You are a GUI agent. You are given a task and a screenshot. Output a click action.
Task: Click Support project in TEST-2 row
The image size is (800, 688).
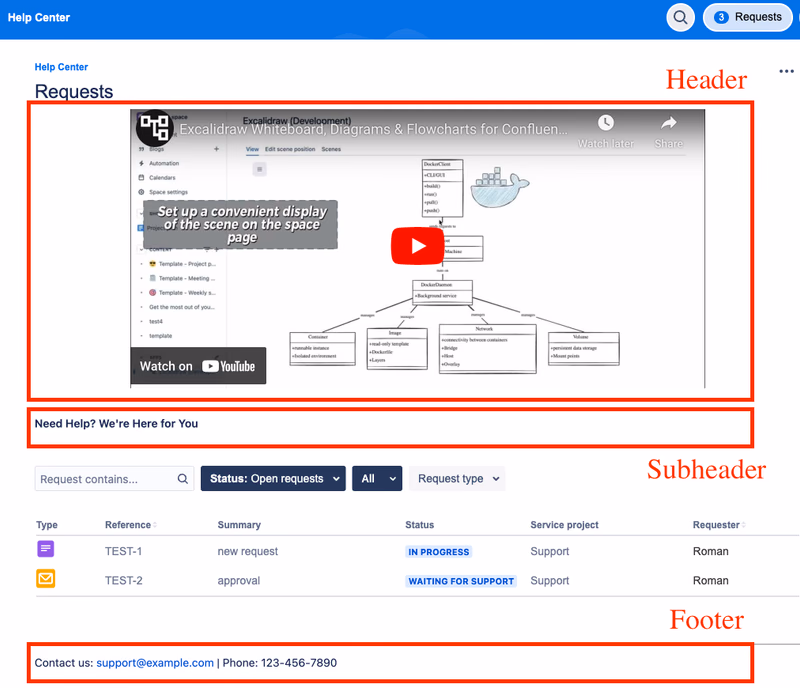(549, 580)
